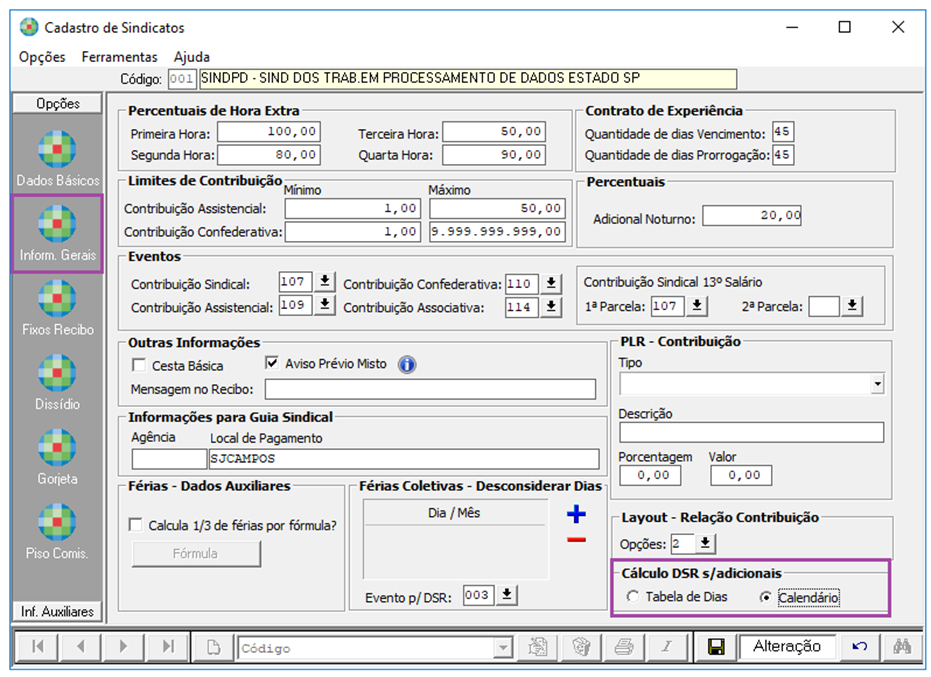This screenshot has height=677, width=931.
Task: Click the edit record icon in bottom toolbar
Action: tap(539, 647)
